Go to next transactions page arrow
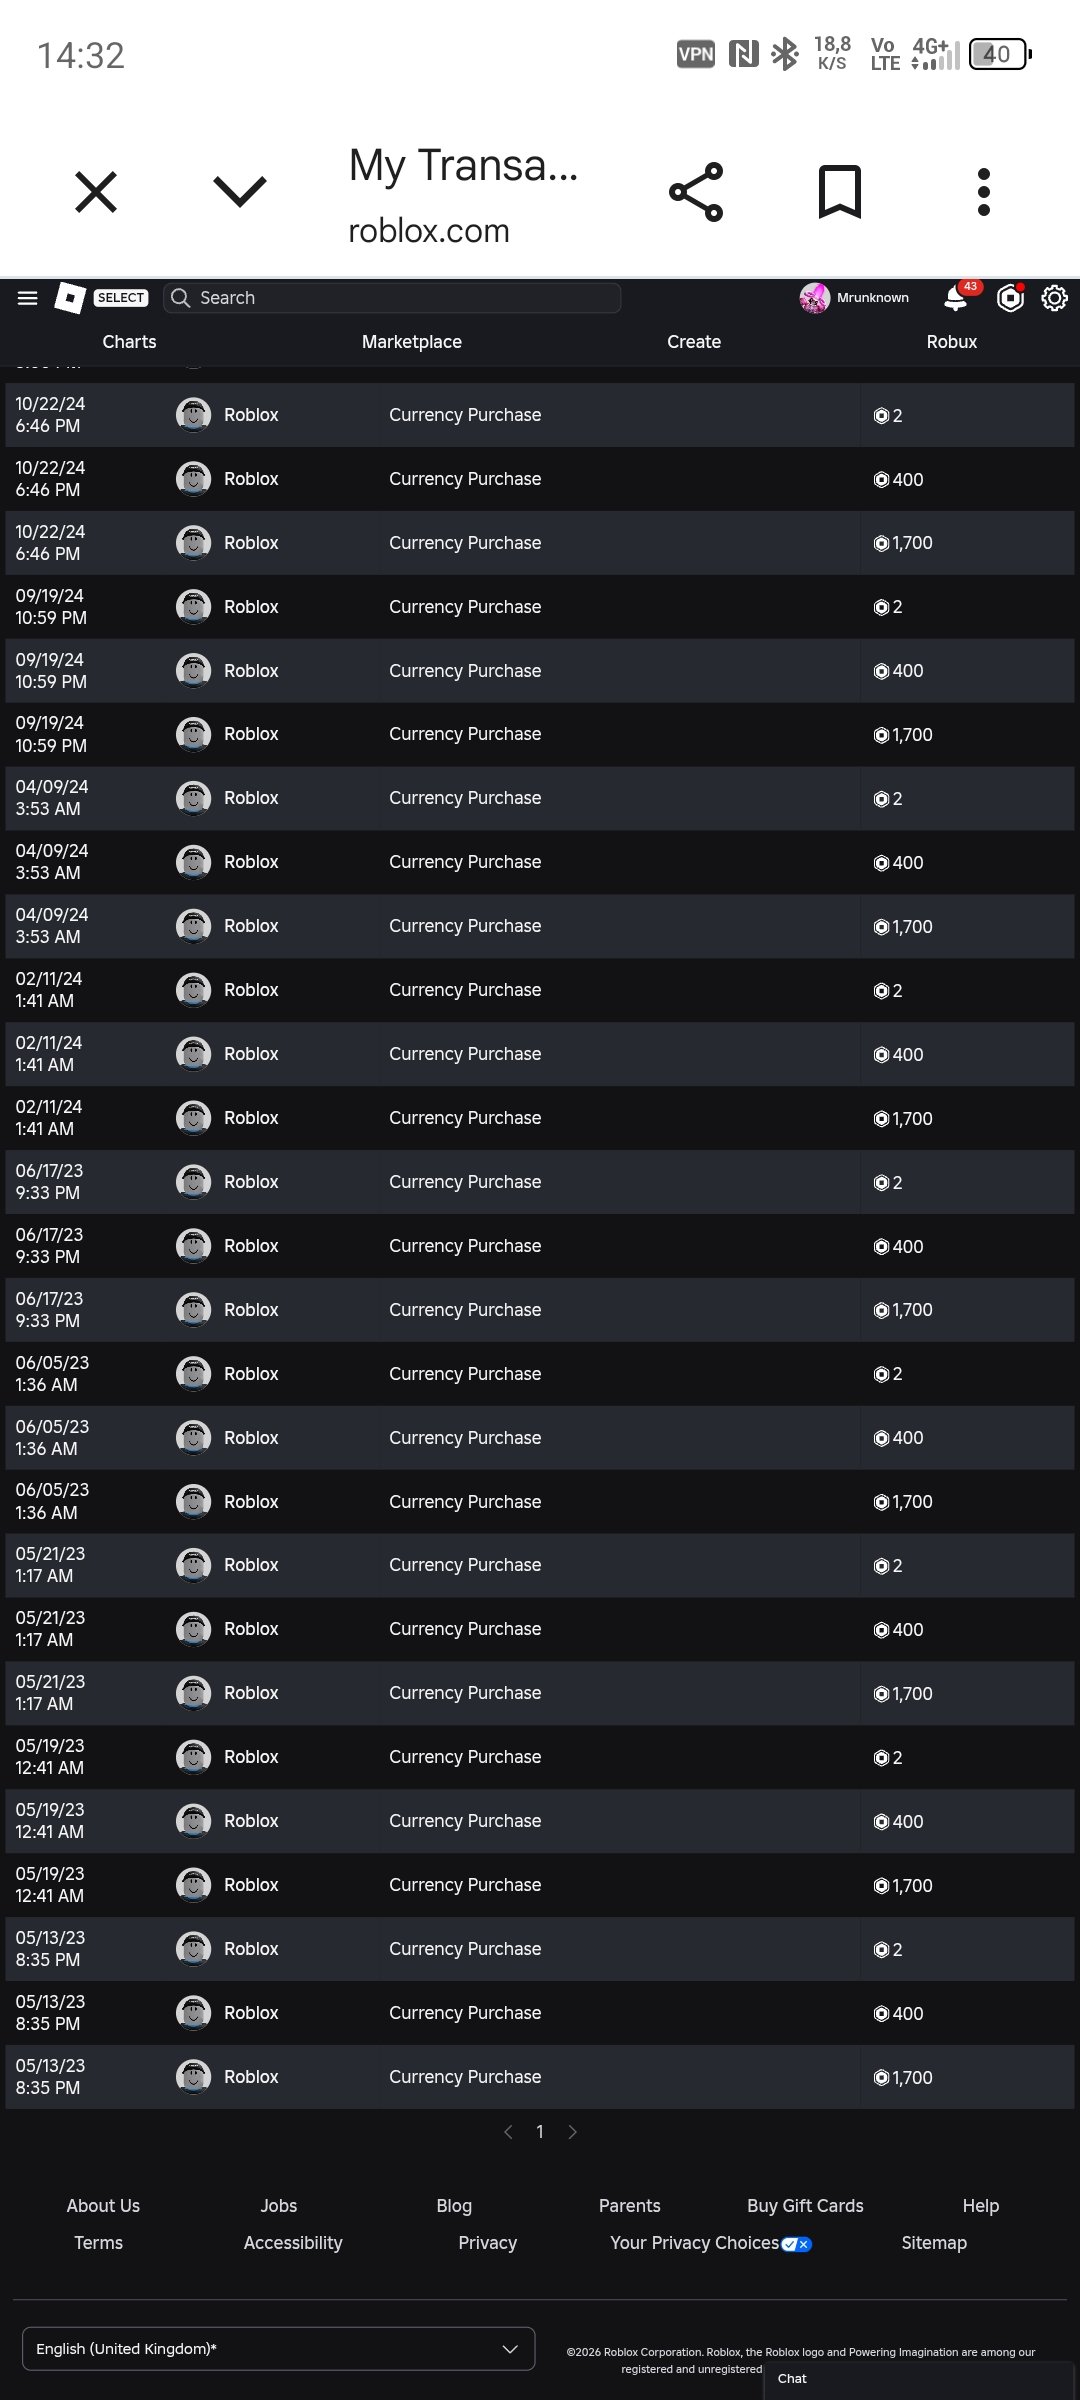1080x2400 pixels. (x=572, y=2132)
